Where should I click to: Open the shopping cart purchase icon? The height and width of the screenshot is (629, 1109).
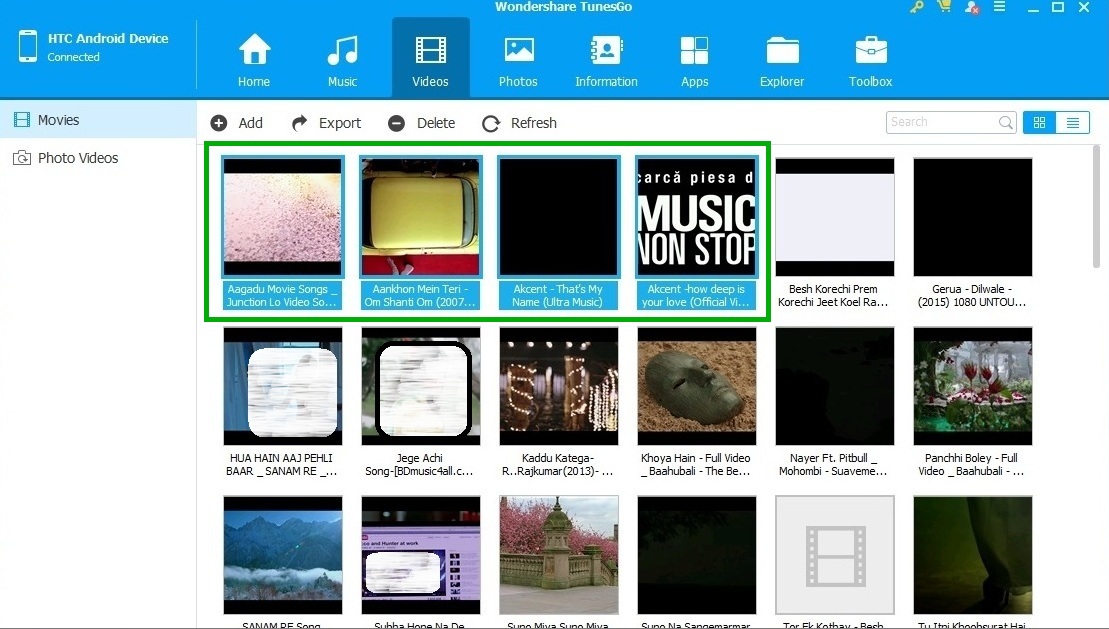[x=944, y=8]
